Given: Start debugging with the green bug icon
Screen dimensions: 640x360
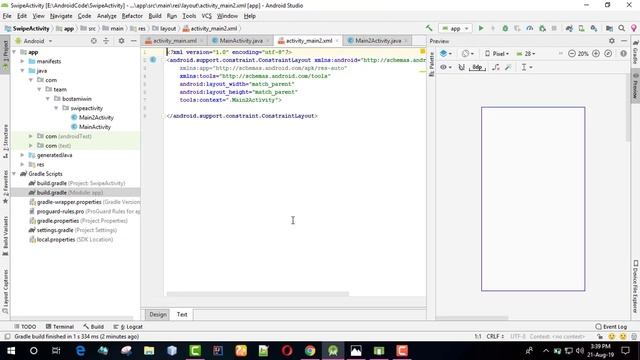Looking at the screenshot, I should (x=505, y=28).
